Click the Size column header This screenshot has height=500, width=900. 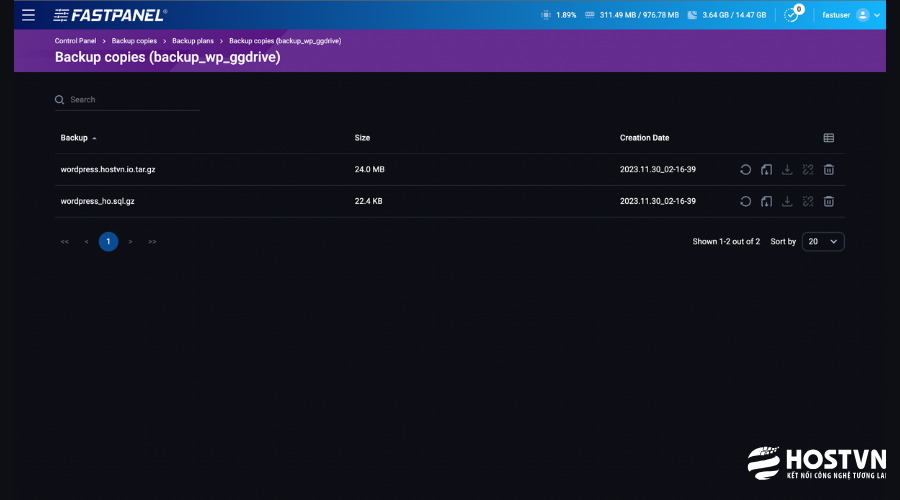[x=362, y=138]
